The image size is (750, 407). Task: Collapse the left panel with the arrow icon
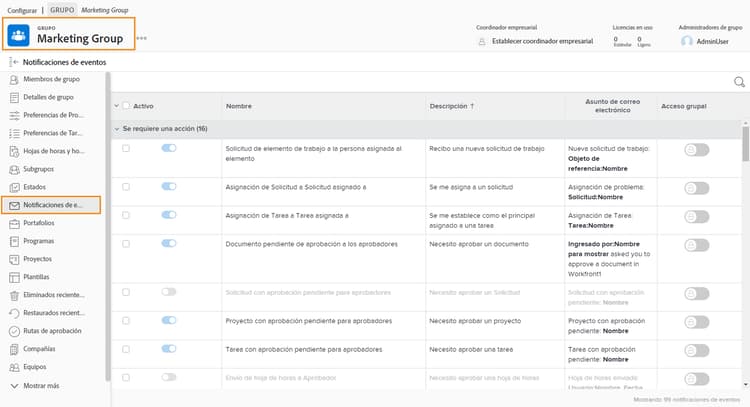click(13, 62)
